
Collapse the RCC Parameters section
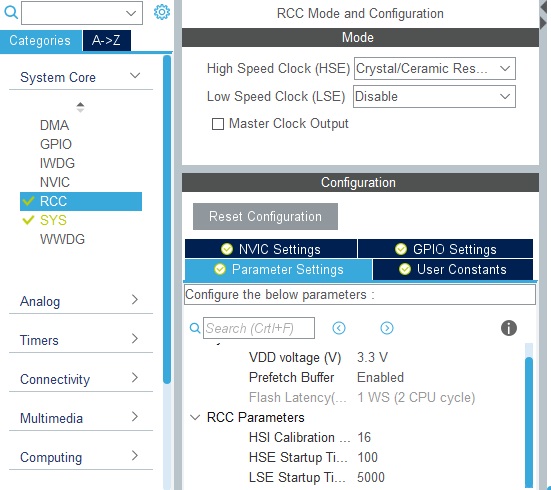click(195, 417)
